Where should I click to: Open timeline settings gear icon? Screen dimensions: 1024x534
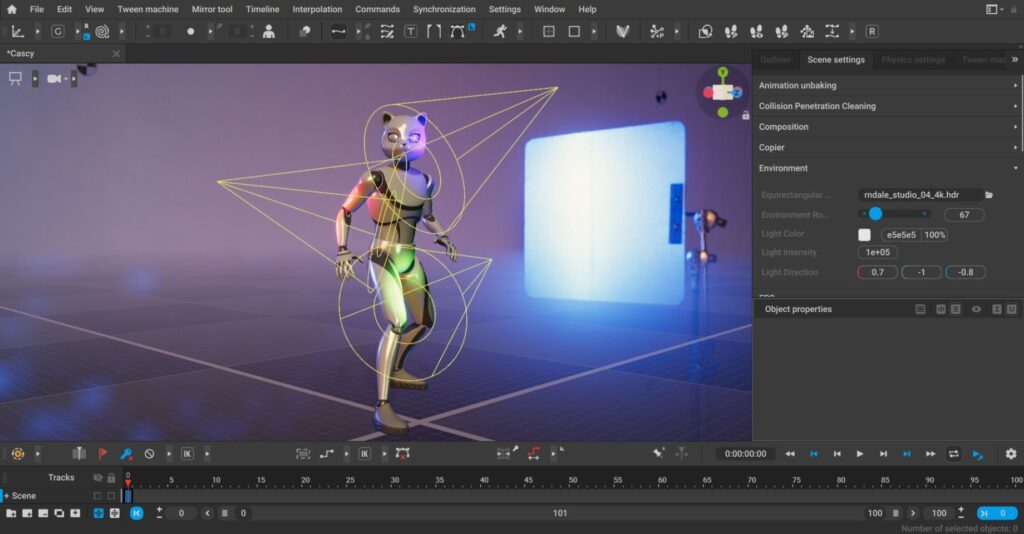(1011, 454)
